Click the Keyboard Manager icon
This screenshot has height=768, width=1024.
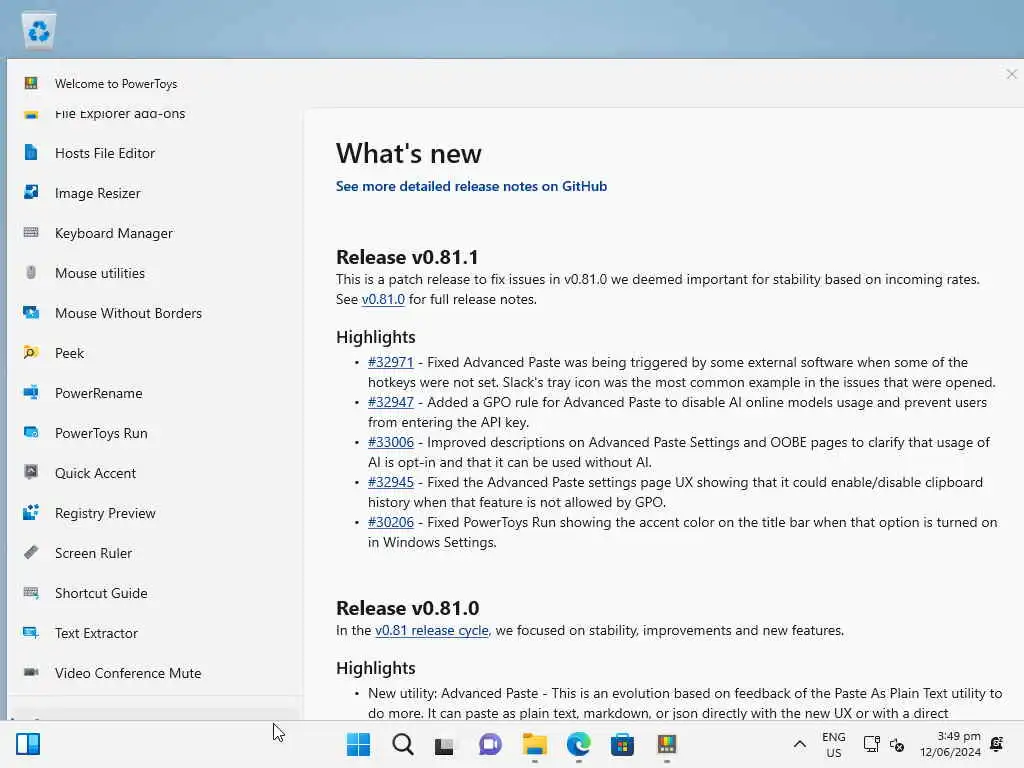(31, 232)
